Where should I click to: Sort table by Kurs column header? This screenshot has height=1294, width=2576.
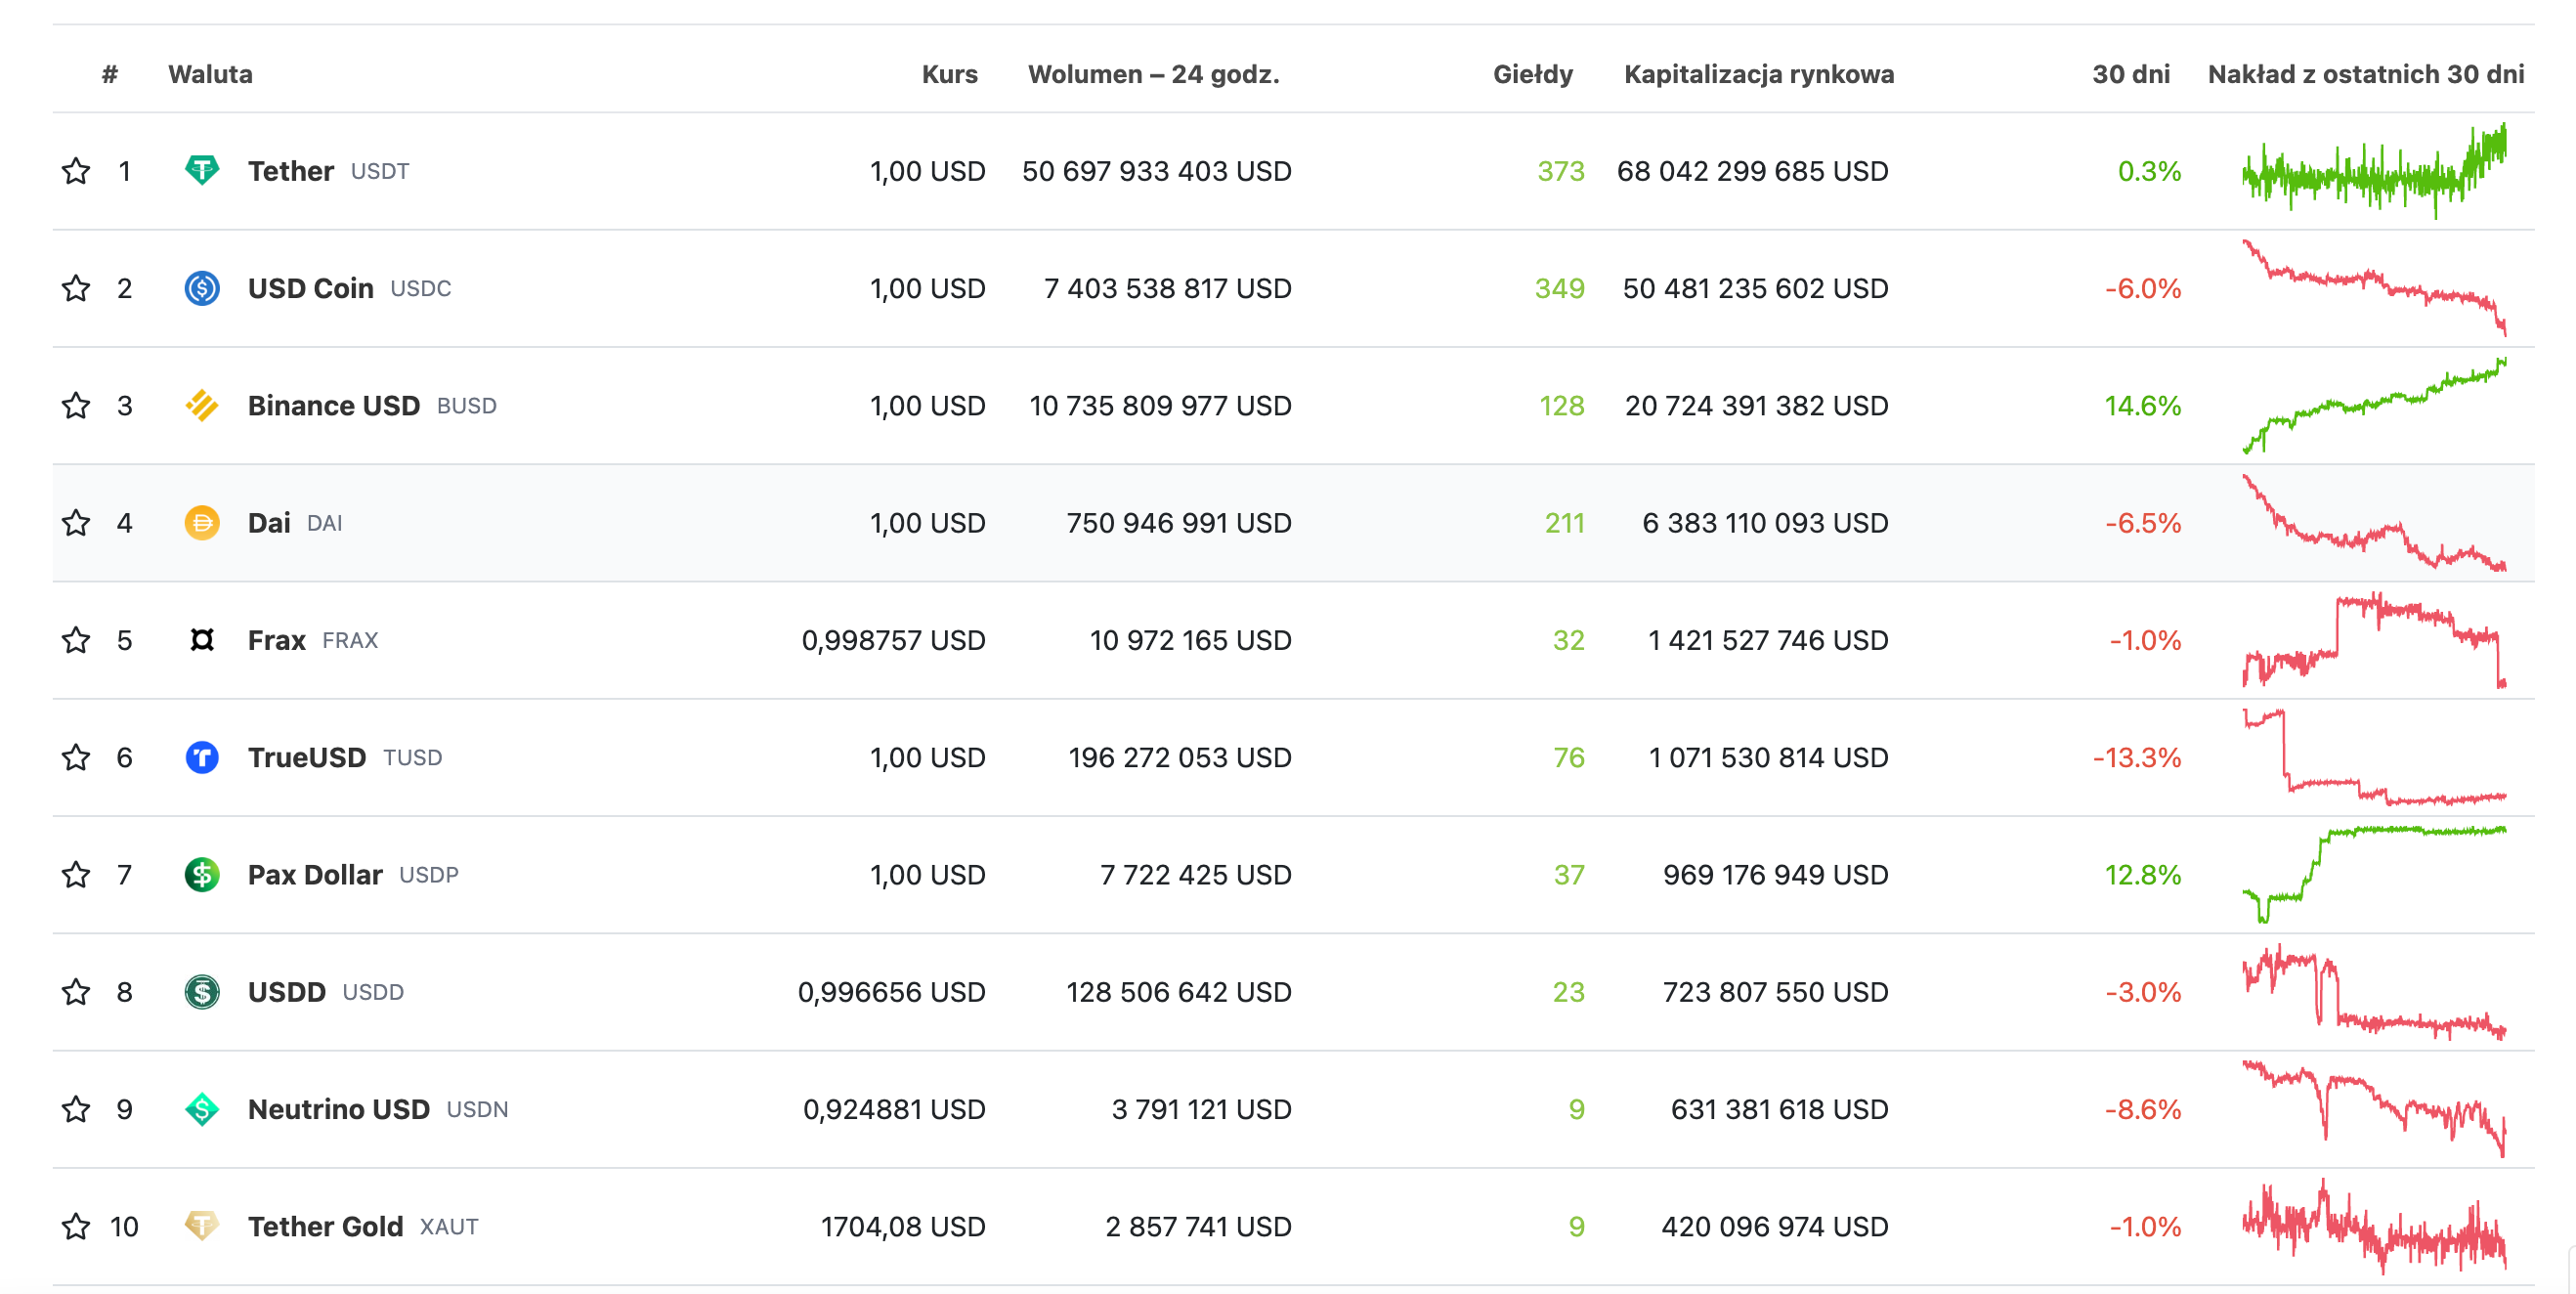tap(949, 74)
